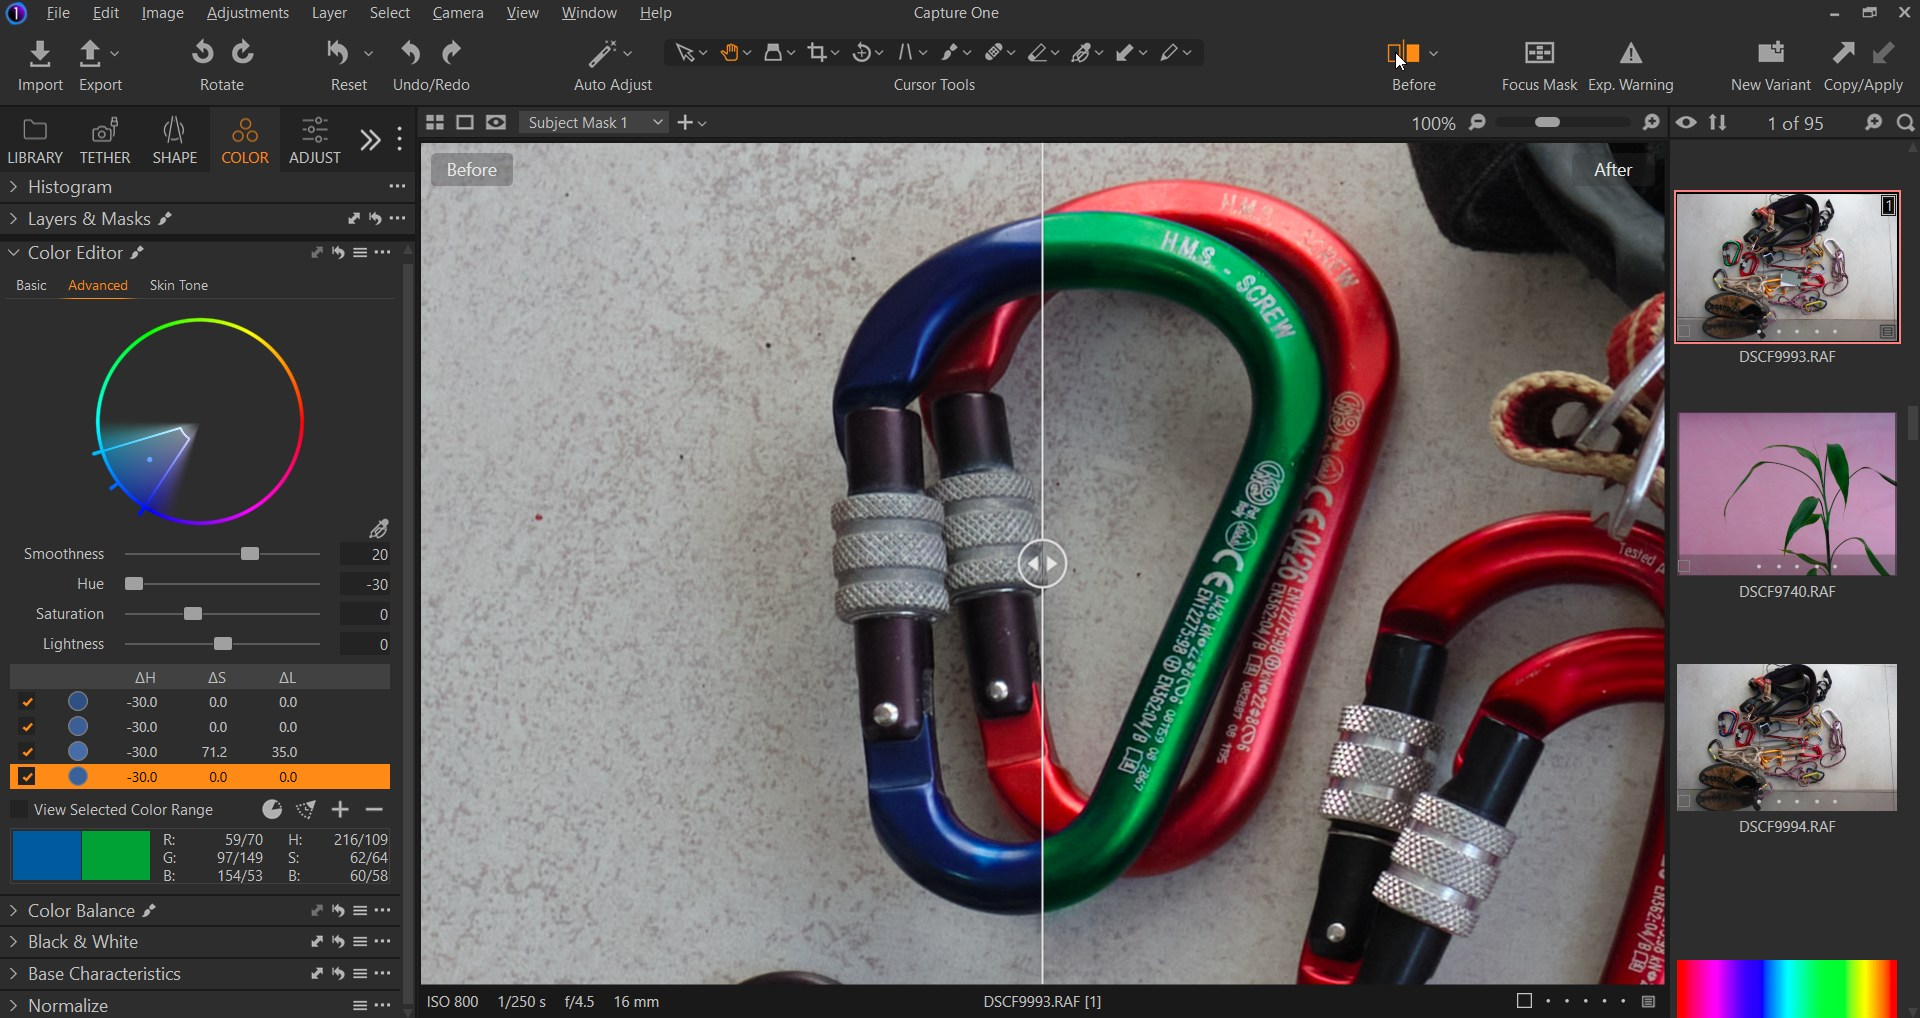This screenshot has width=1920, height=1018.
Task: Select the DSCF9740.RAF plant thumbnail
Action: coord(1786,494)
